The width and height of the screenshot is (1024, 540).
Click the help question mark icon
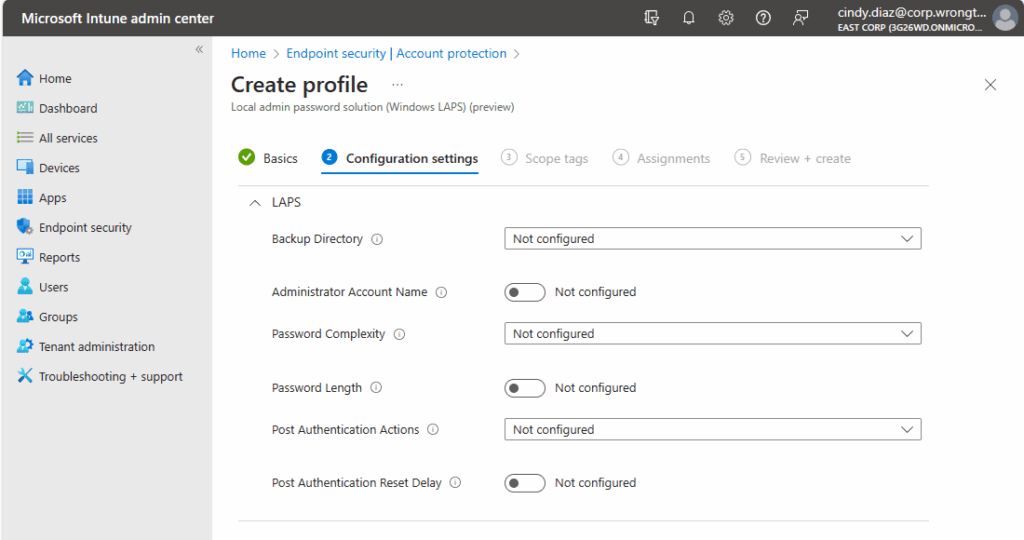point(763,18)
